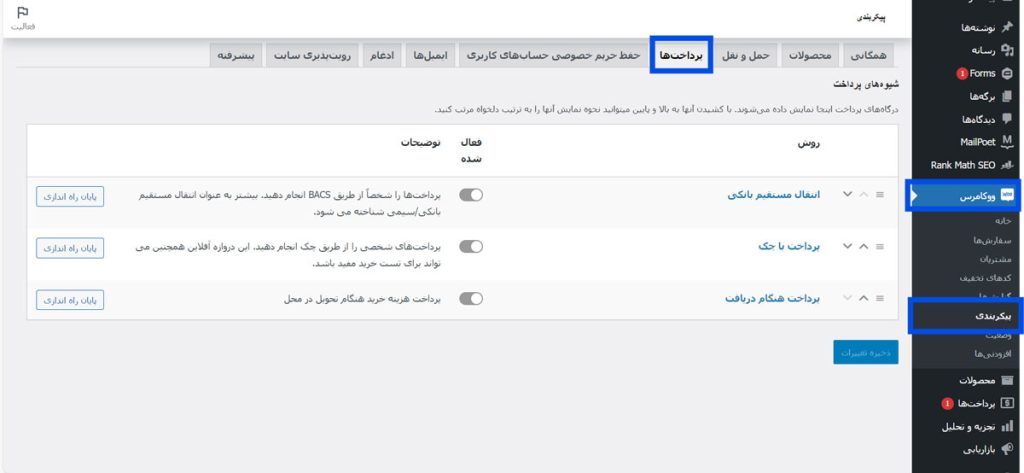
Task: Click پایان راه اندازی for پرداخت هنگام دریافت
Action: pyautogui.click(x=70, y=300)
